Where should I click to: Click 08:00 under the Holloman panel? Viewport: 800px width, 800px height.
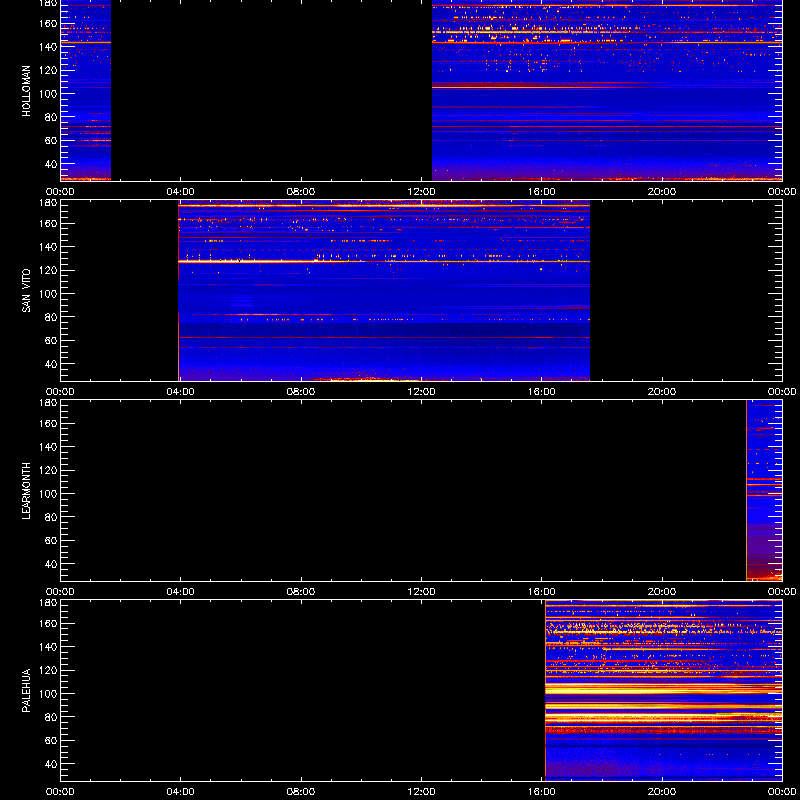click(x=301, y=192)
